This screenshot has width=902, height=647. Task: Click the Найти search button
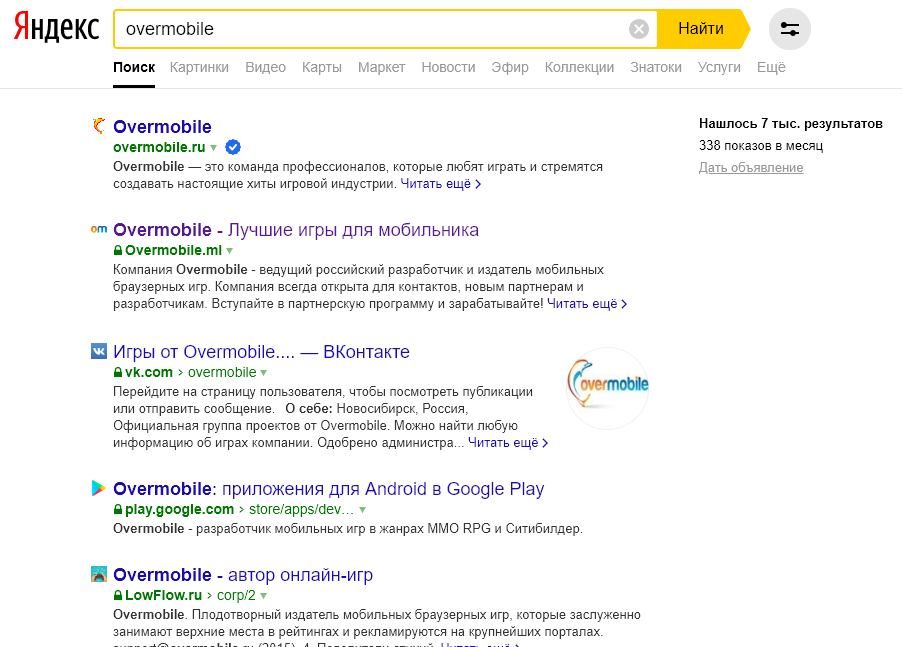(701, 29)
